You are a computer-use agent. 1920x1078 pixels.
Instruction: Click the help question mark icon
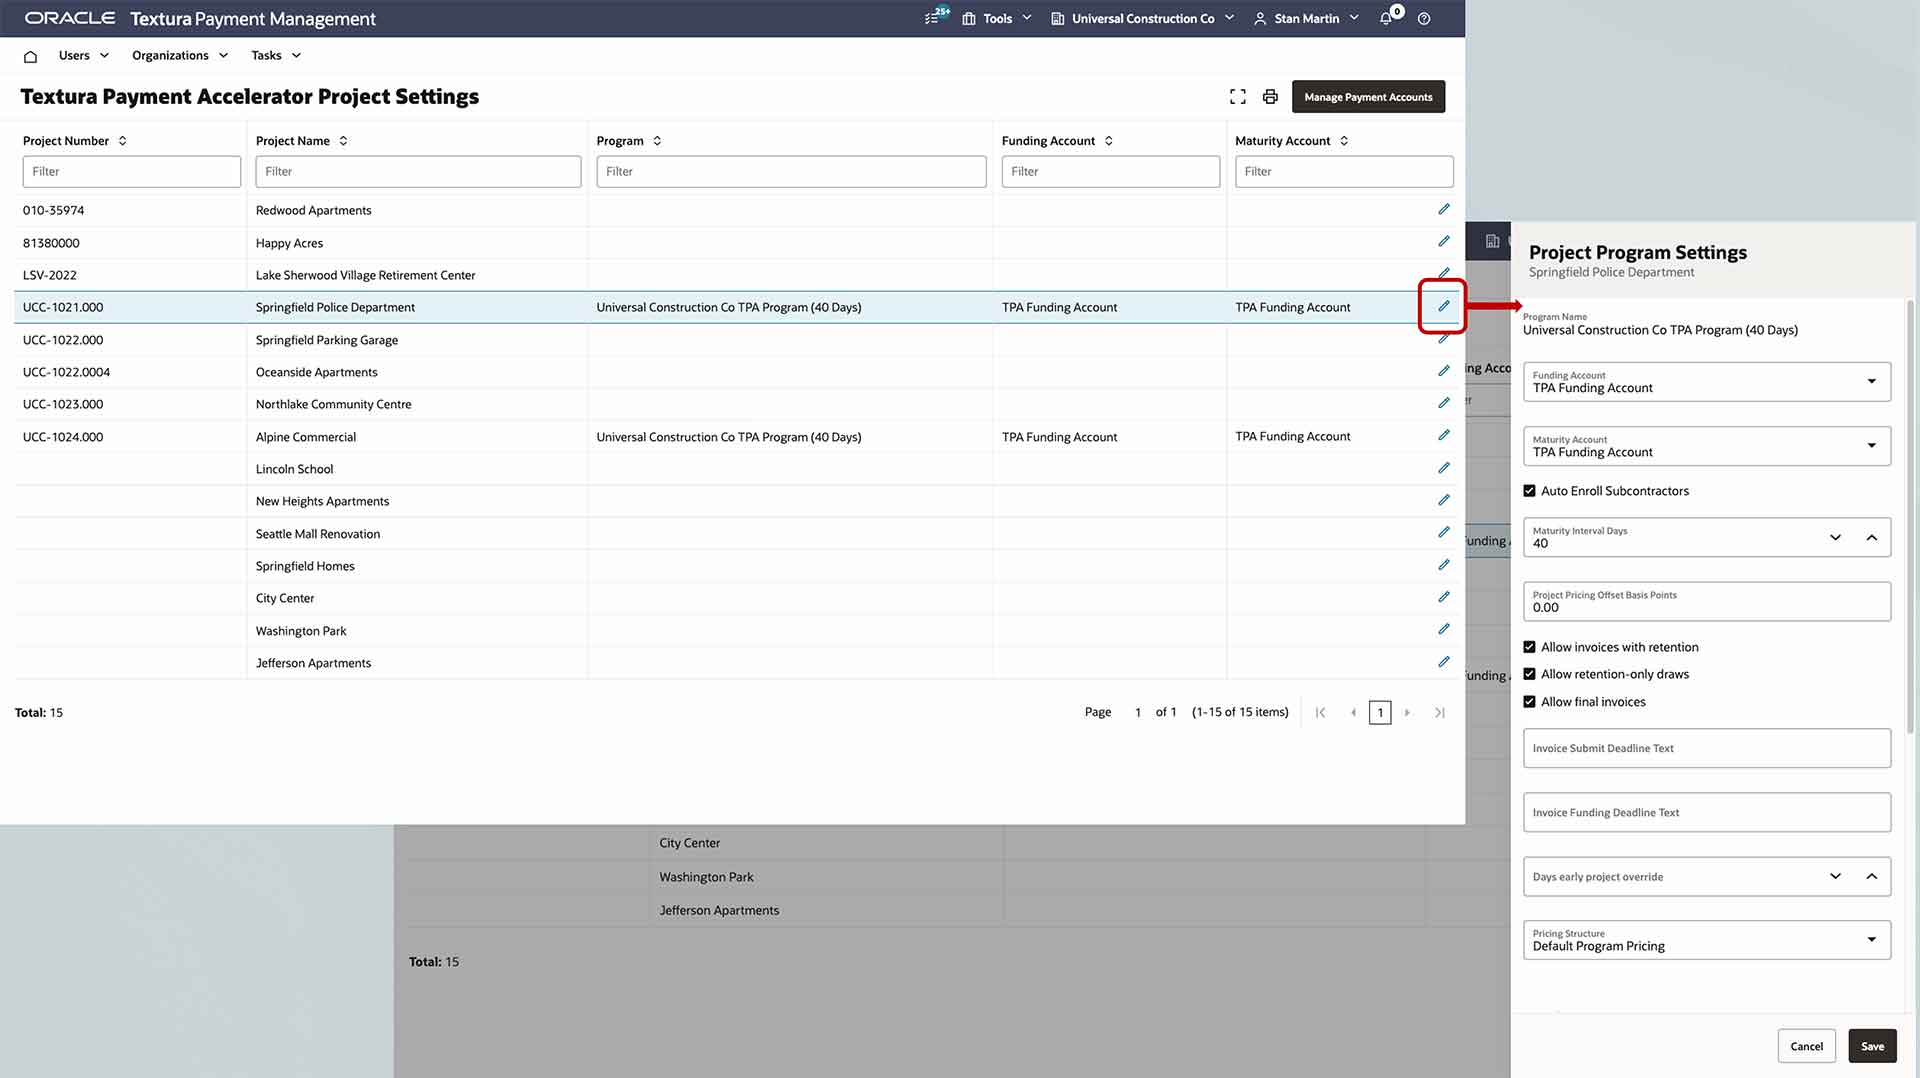coord(1424,18)
